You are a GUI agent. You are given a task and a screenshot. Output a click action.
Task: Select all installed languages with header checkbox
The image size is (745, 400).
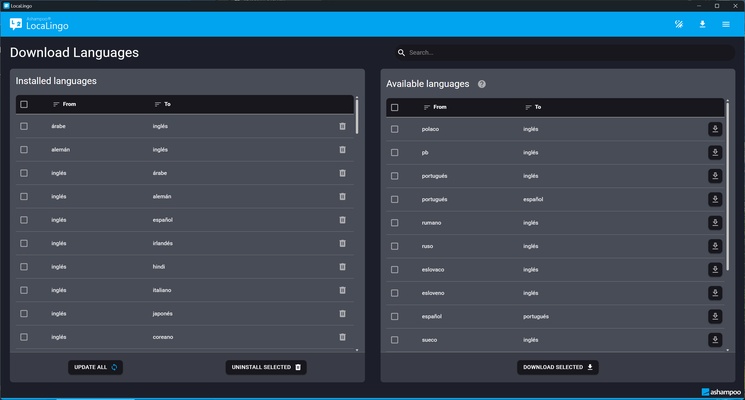pyautogui.click(x=24, y=104)
